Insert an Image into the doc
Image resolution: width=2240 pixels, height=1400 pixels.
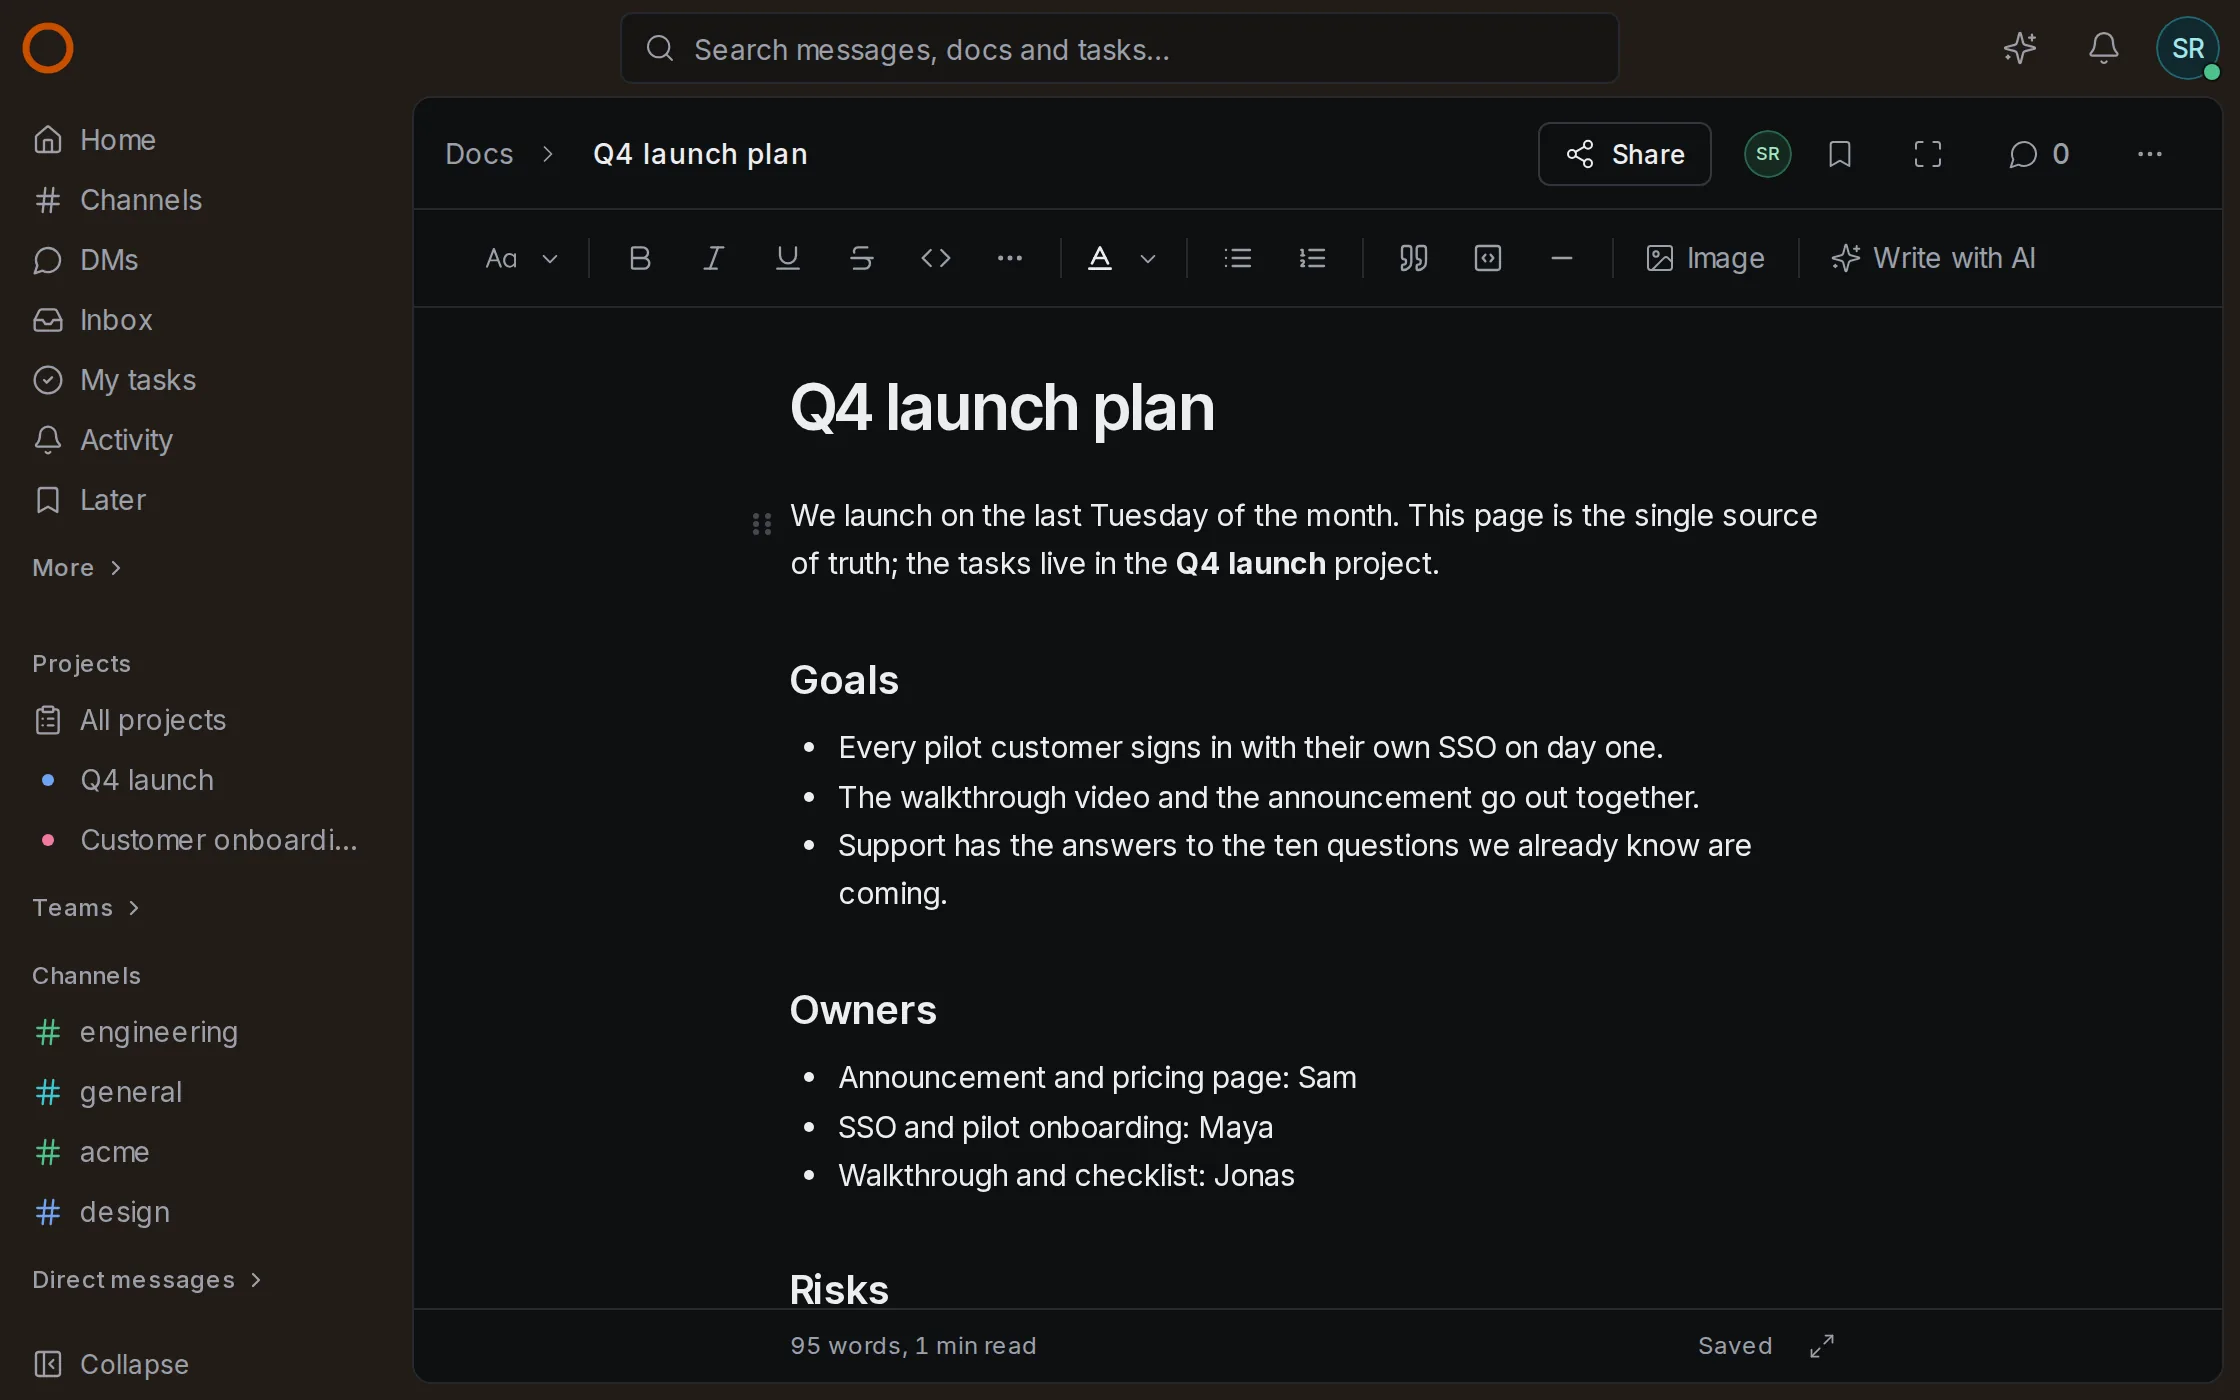point(1706,258)
